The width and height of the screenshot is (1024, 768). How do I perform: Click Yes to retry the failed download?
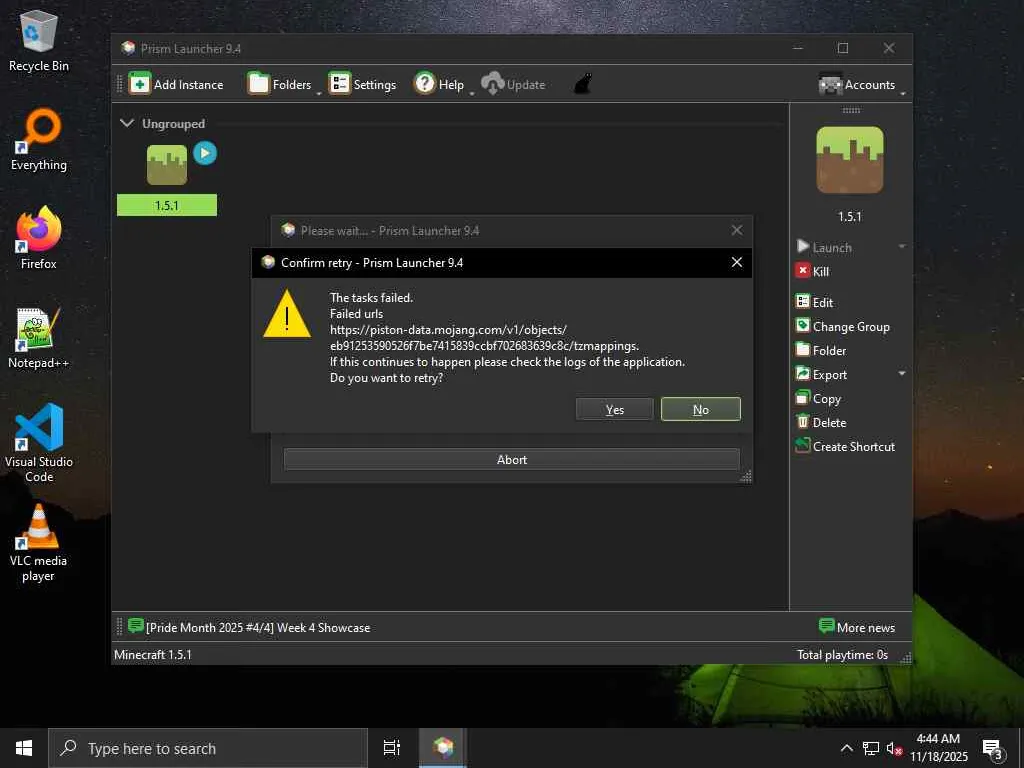coord(615,409)
